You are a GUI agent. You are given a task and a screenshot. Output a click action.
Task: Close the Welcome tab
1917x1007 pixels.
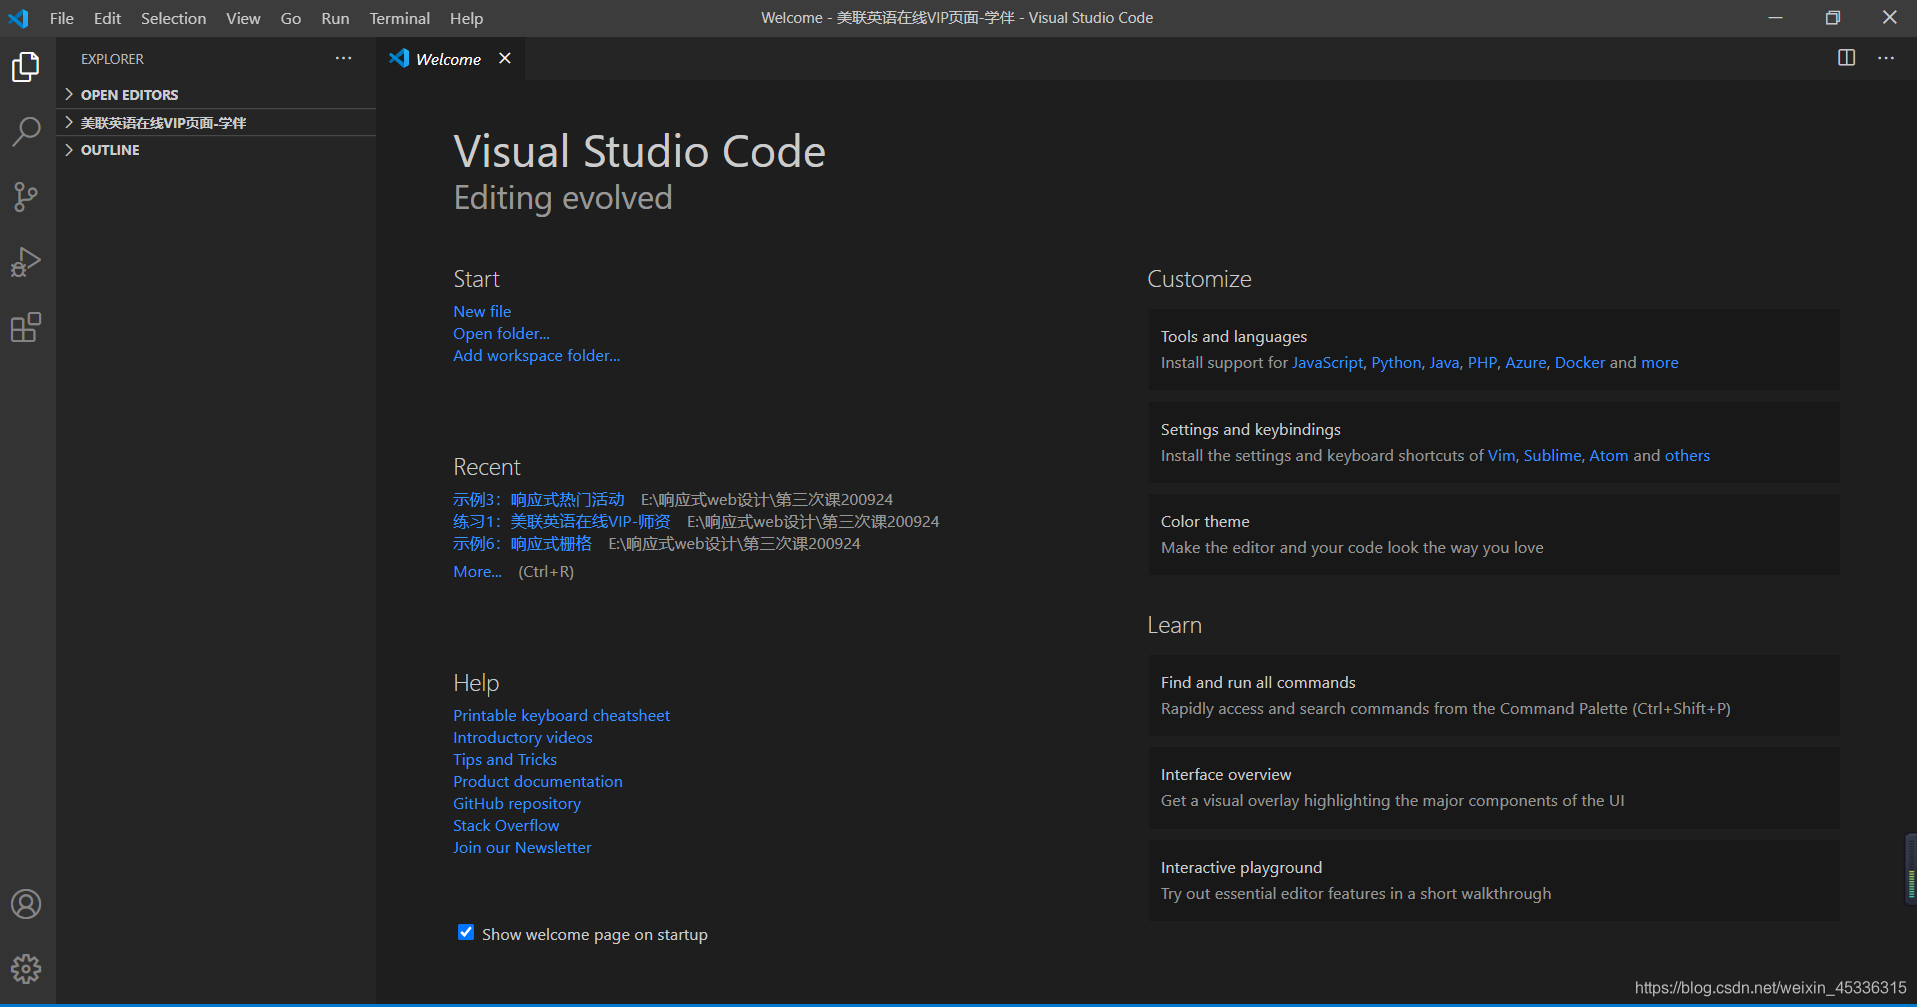click(505, 58)
